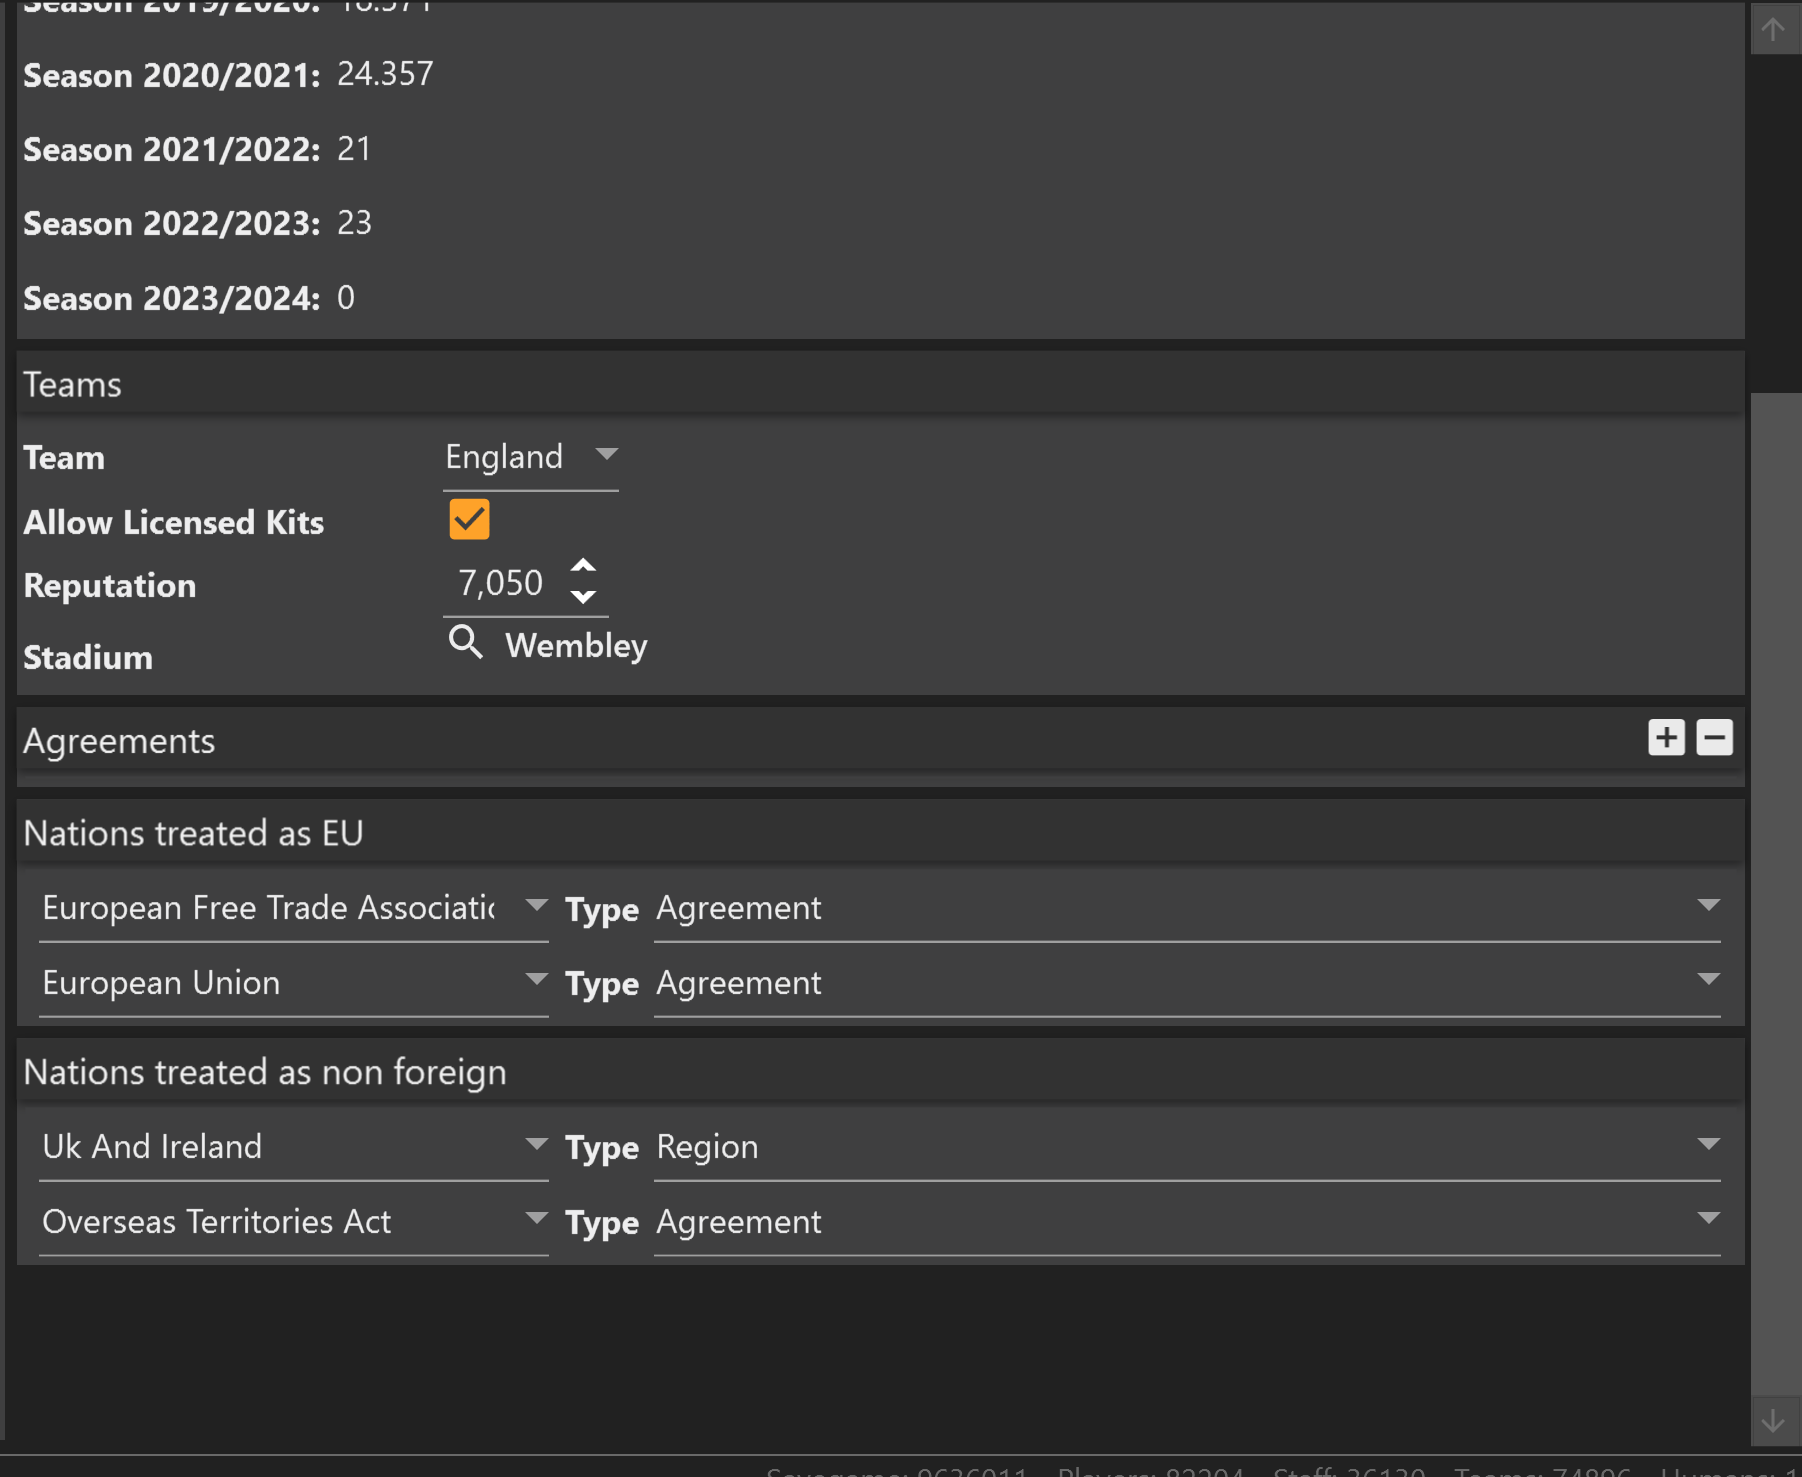Screen dimensions: 1802x1477
Task: Open the Type dropdown for the European Union row
Action: pyautogui.click(x=1187, y=983)
